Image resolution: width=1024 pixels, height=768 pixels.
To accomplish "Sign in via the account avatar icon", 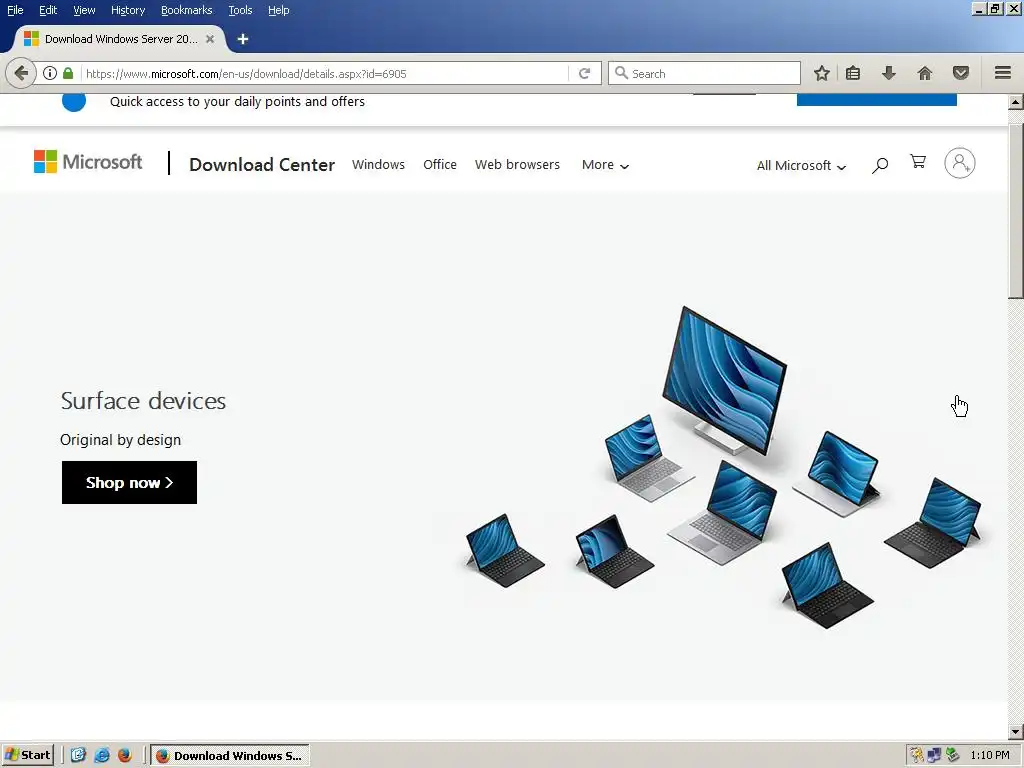I will point(960,163).
